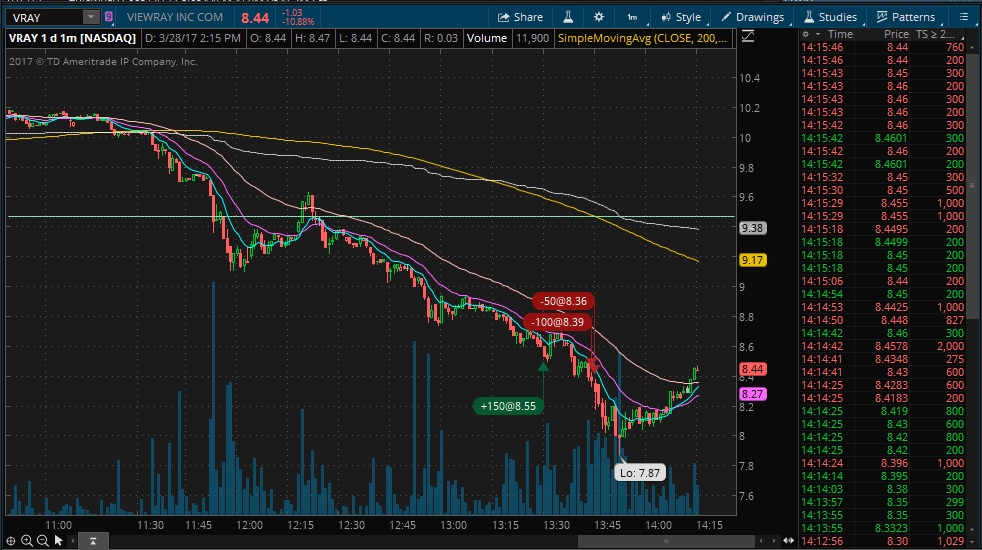Viewport: 982px width, 550px height.
Task: Click the collapse volume panel button
Action: pyautogui.click(x=93, y=541)
